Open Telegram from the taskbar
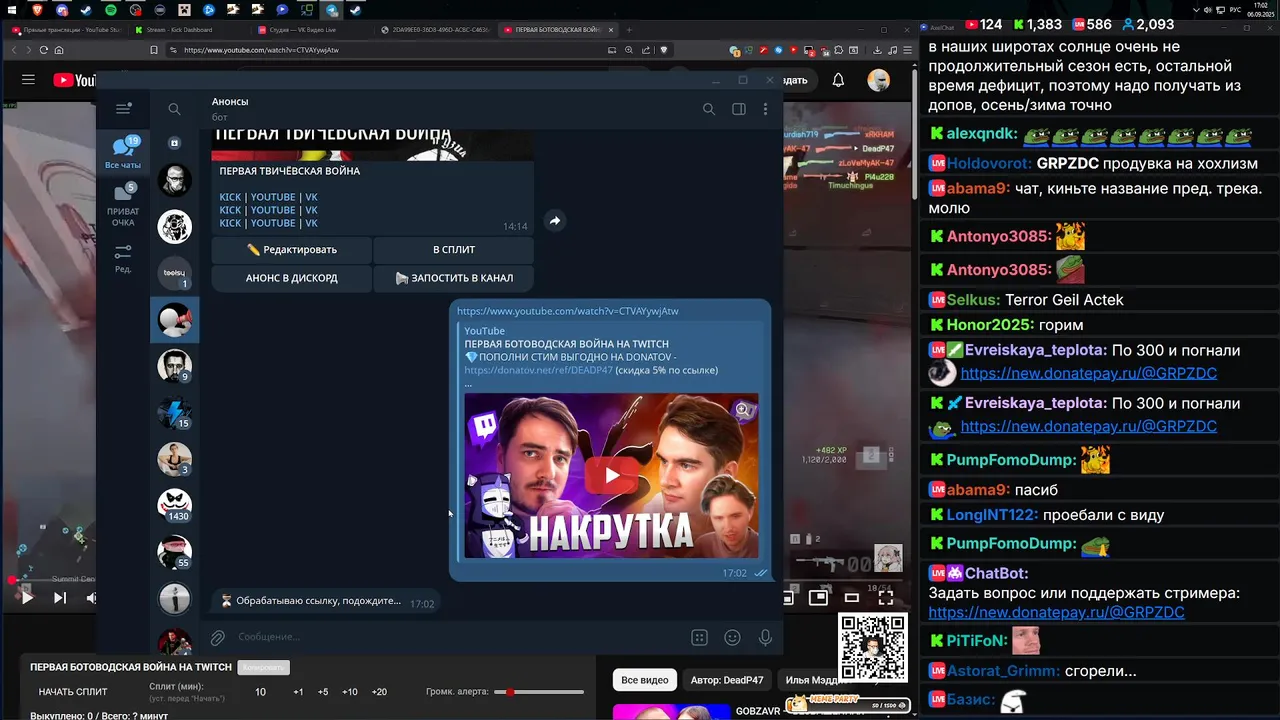The image size is (1280, 720). pos(331,10)
